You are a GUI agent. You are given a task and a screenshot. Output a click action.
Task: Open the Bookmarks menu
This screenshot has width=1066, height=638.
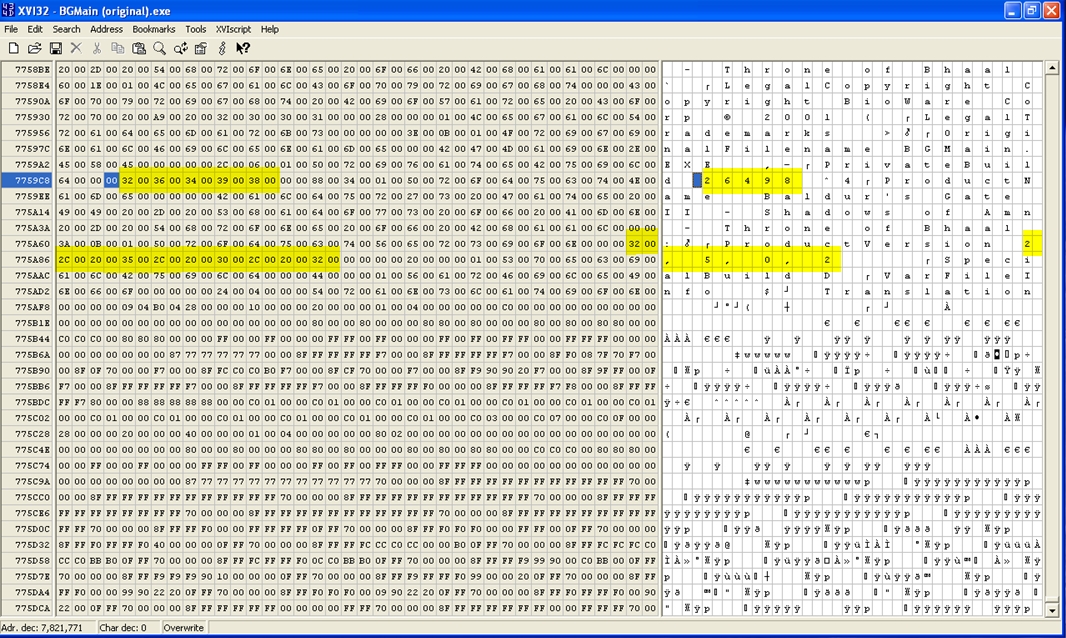point(154,29)
